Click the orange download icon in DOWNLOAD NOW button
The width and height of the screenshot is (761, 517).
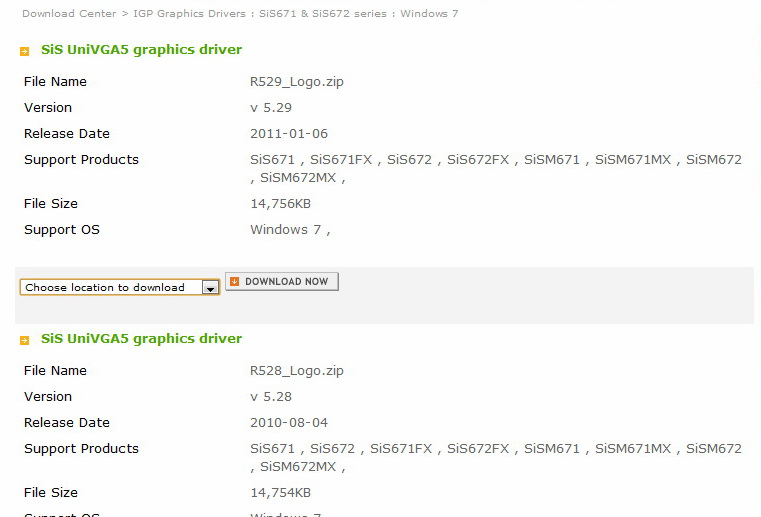point(234,282)
